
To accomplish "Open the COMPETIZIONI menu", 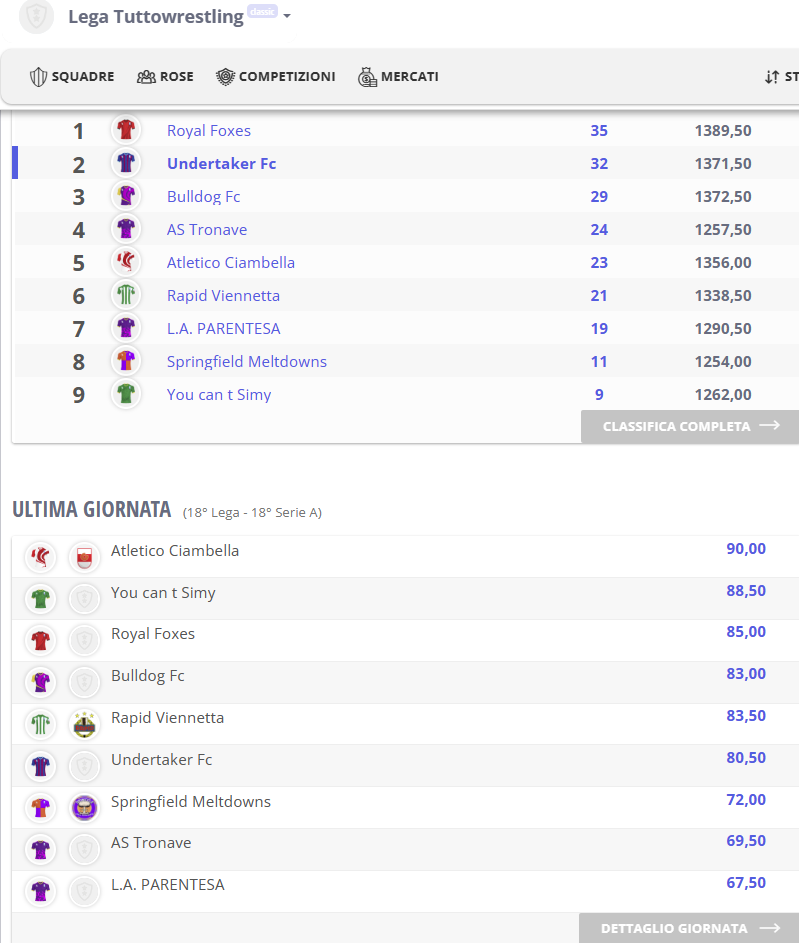I will tap(276, 77).
